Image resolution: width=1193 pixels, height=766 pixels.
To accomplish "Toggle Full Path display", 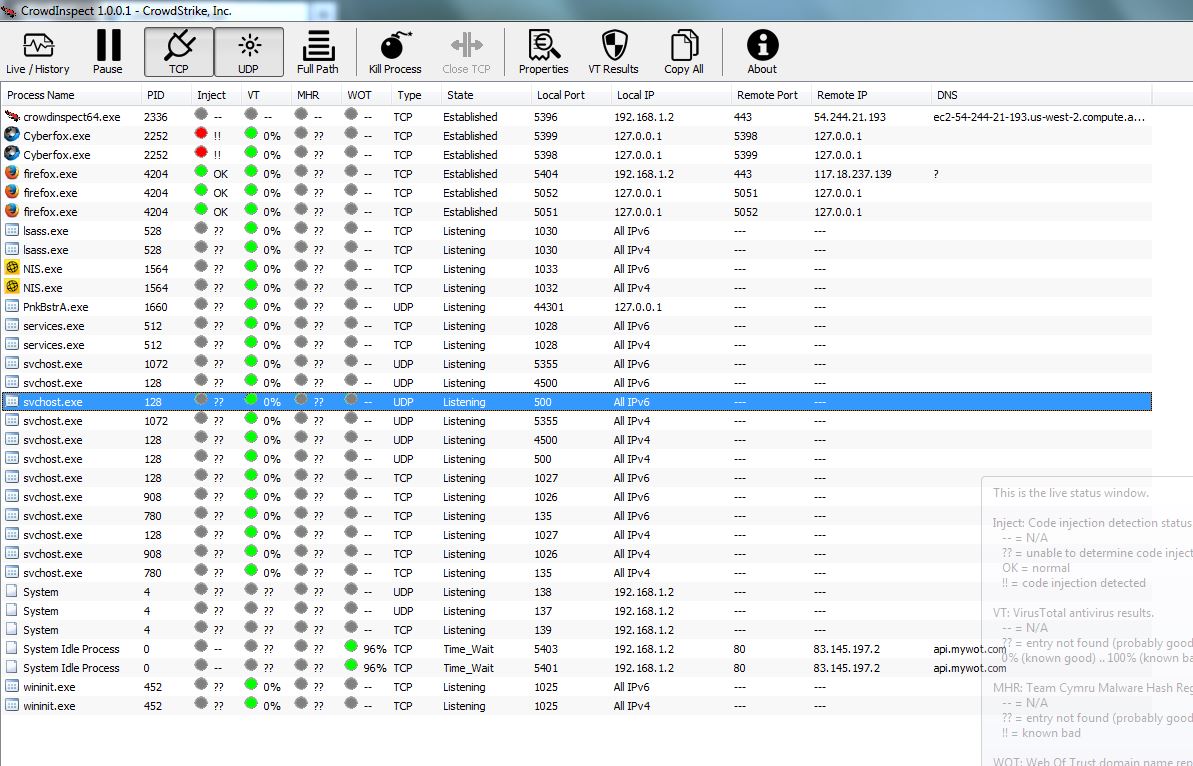I will (318, 53).
